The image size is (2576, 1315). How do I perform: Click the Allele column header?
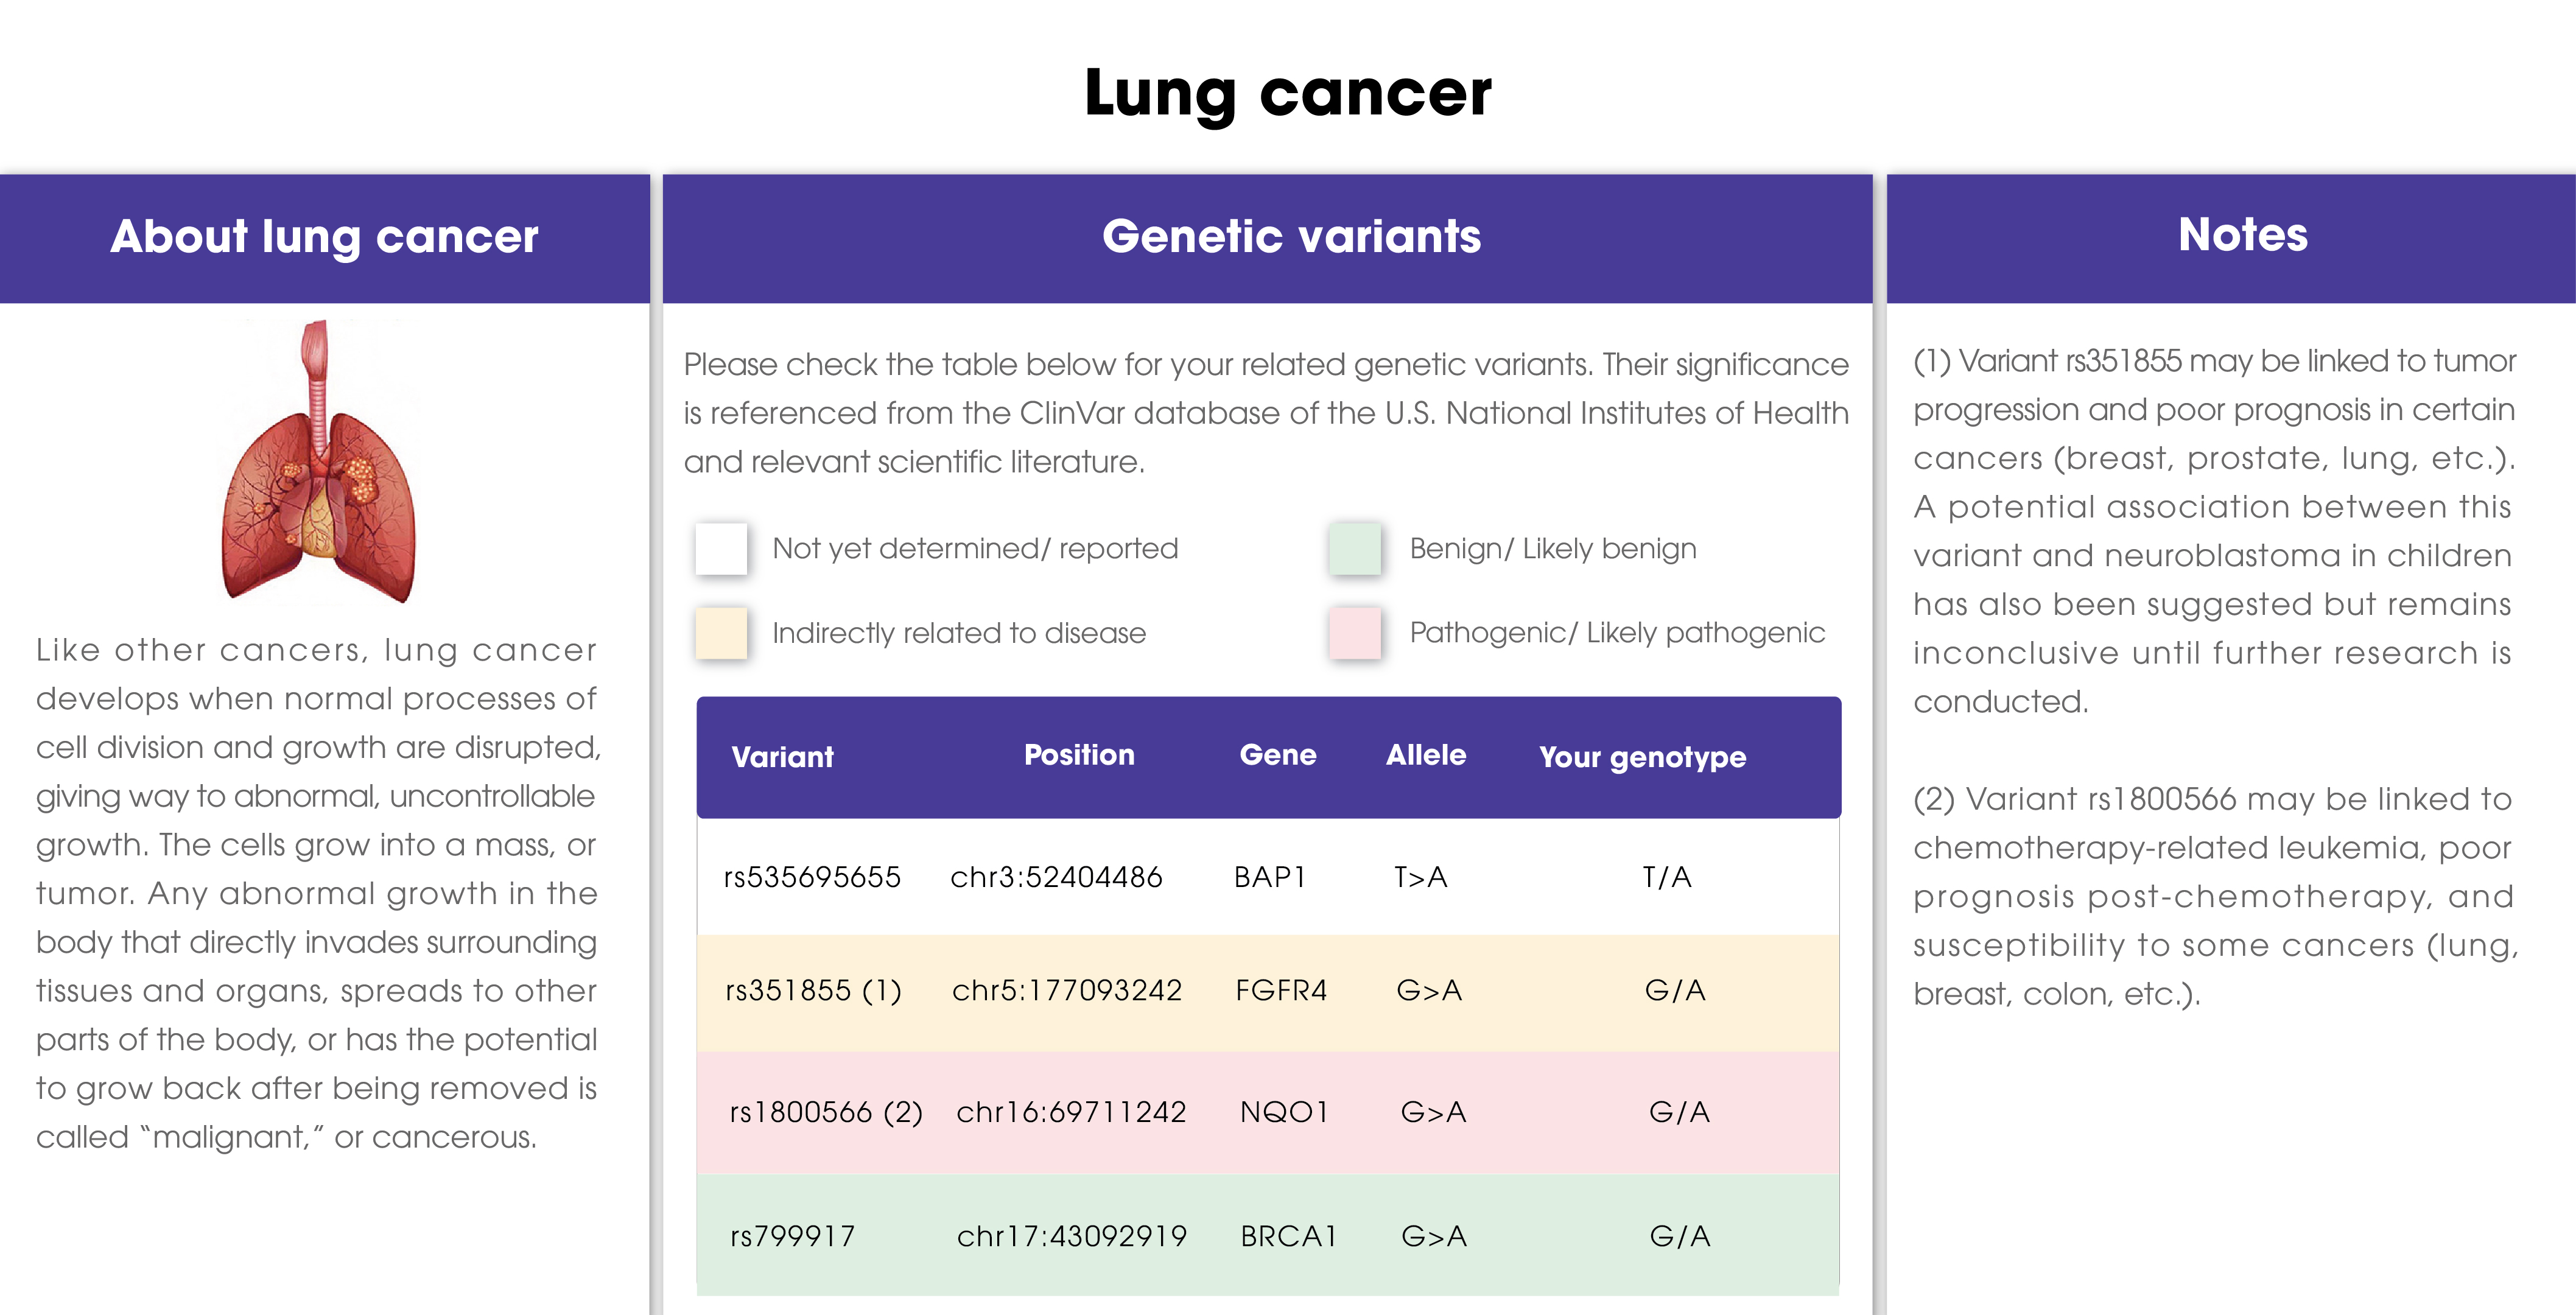[x=1425, y=755]
